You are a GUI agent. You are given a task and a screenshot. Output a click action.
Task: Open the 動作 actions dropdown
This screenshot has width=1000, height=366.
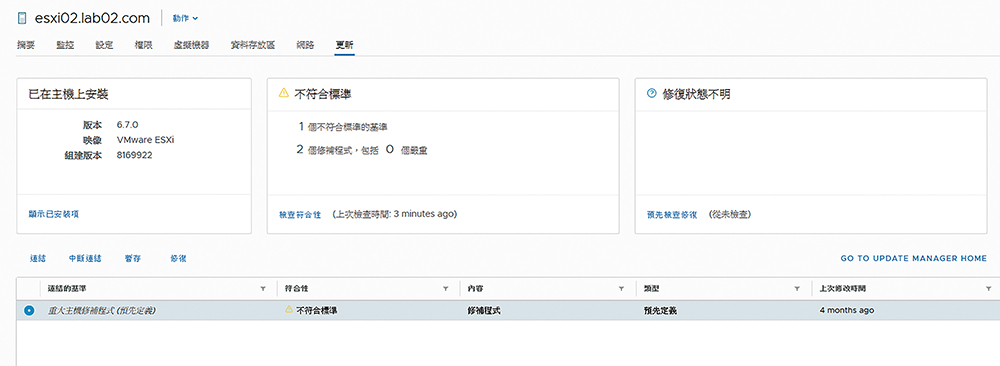pyautogui.click(x=185, y=18)
